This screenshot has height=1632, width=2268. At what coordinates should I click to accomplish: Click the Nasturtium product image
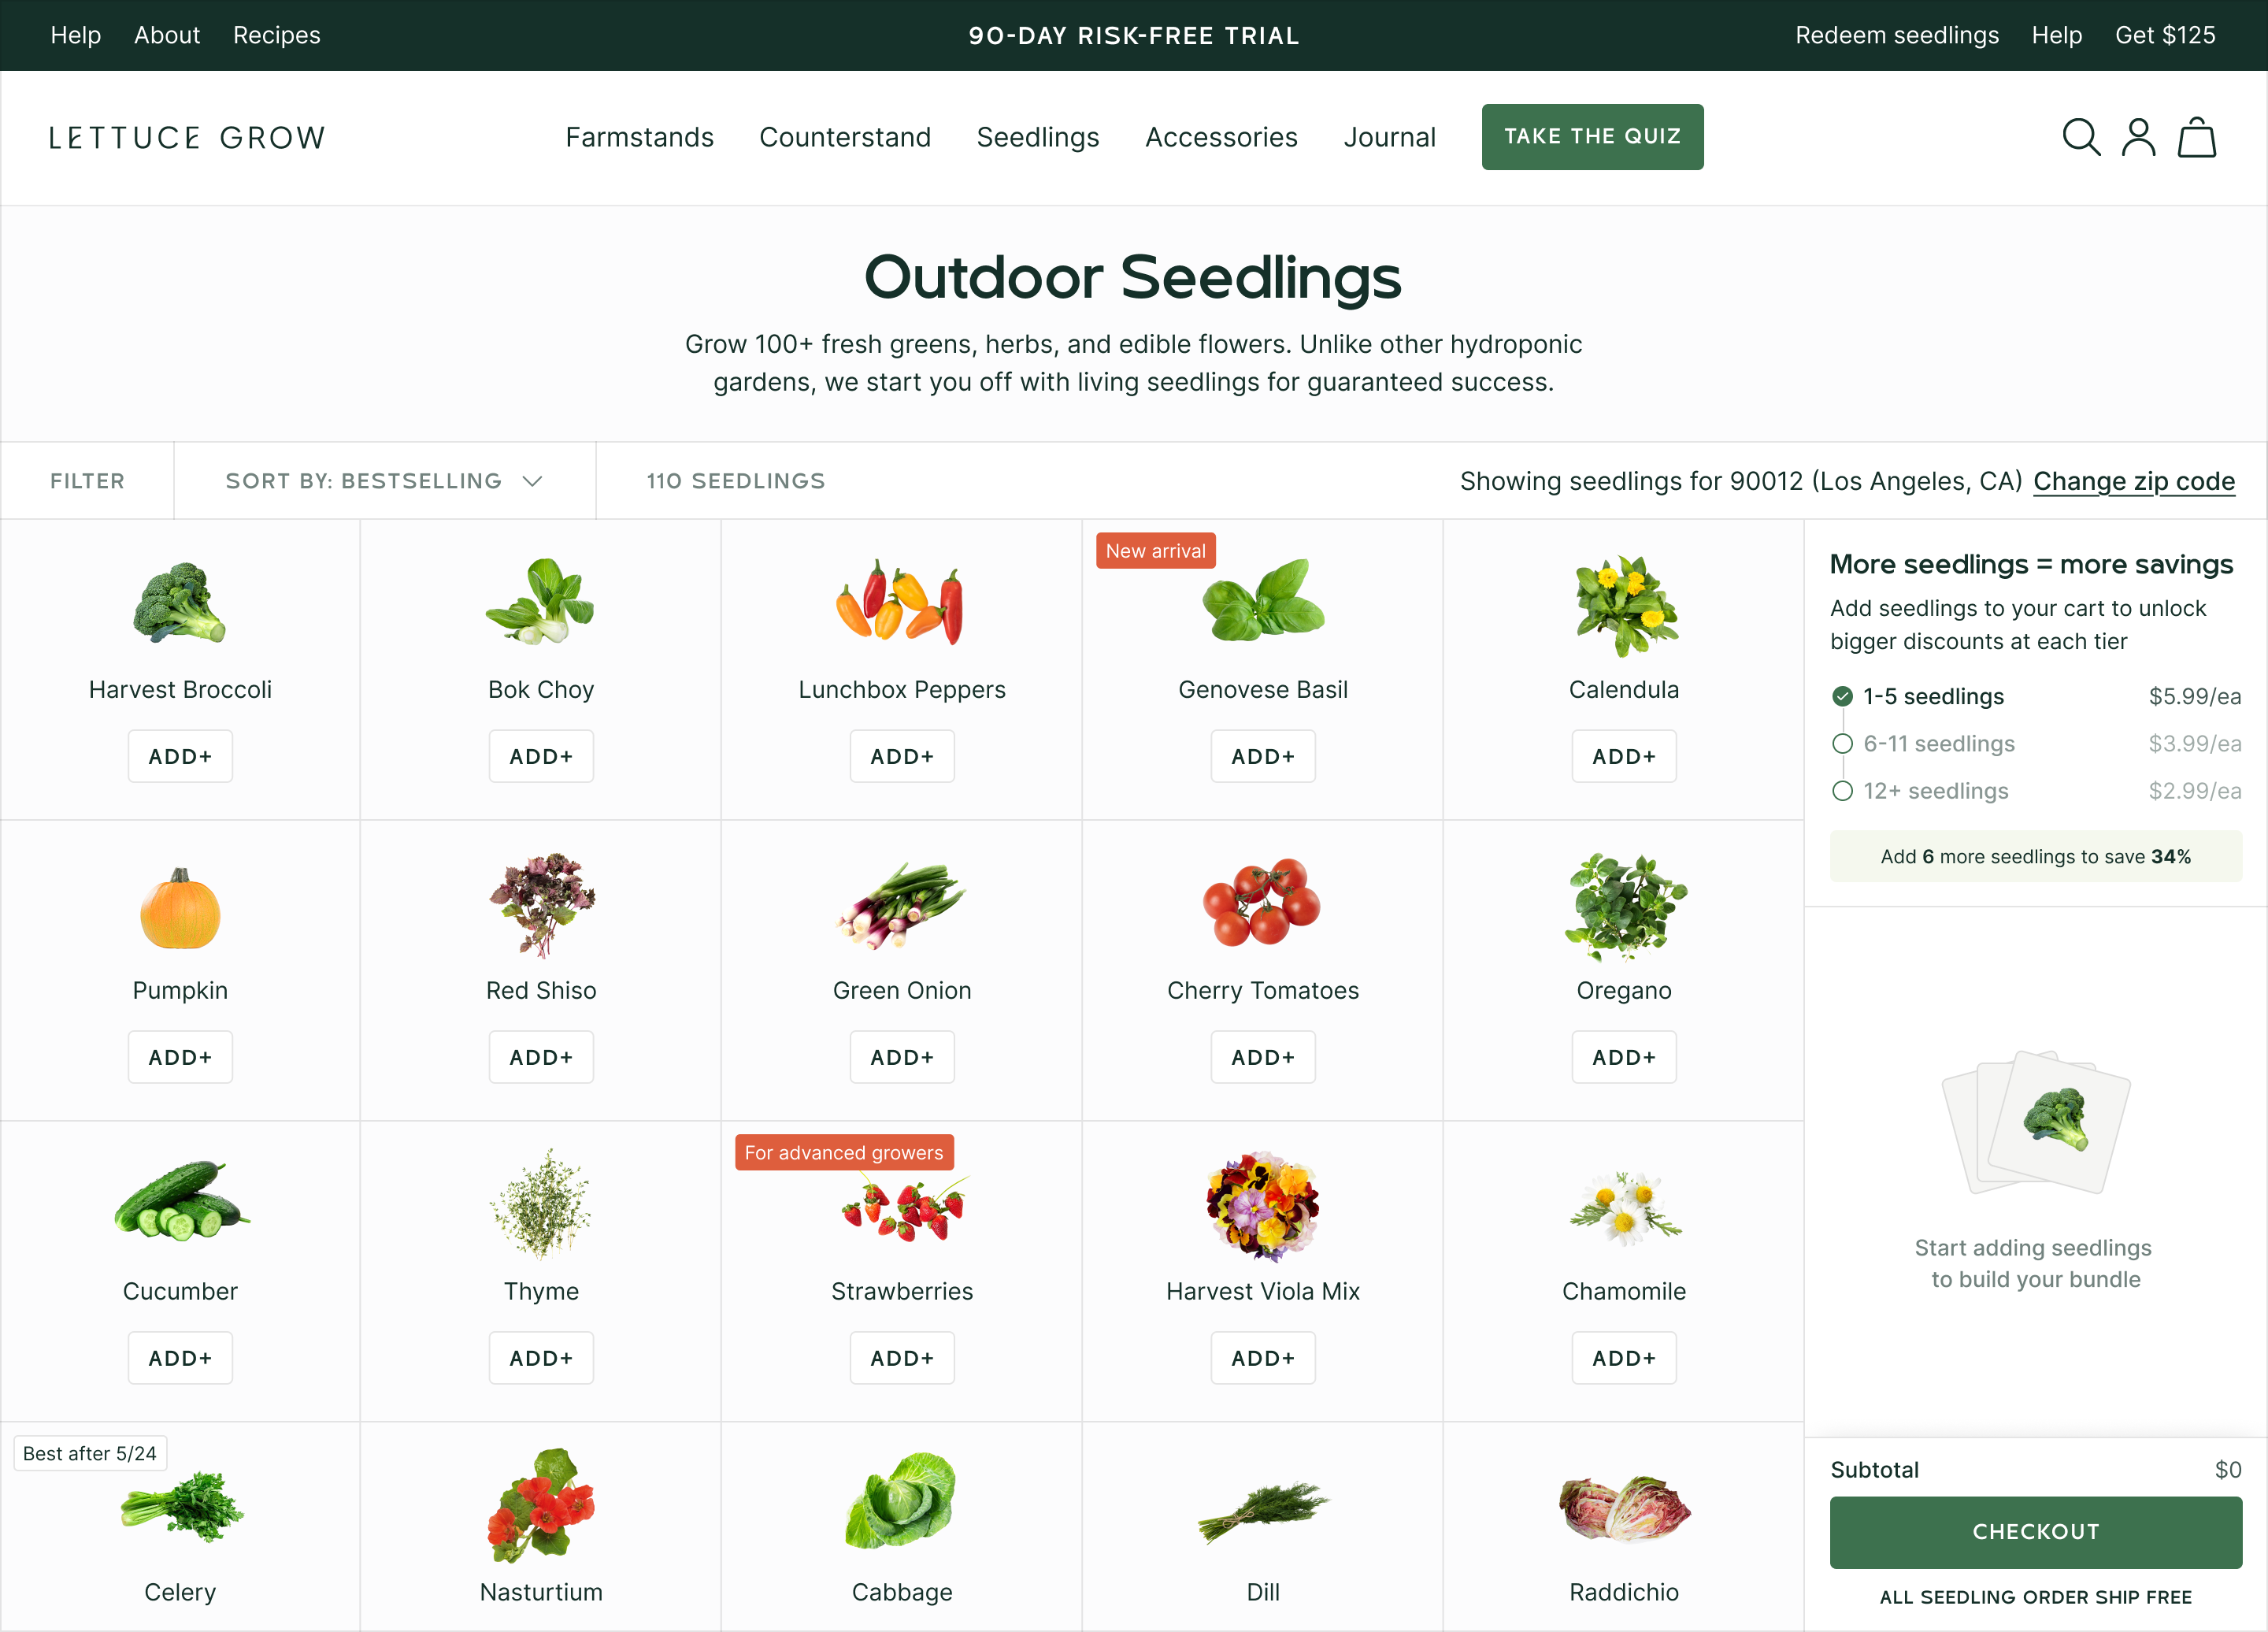(541, 1505)
